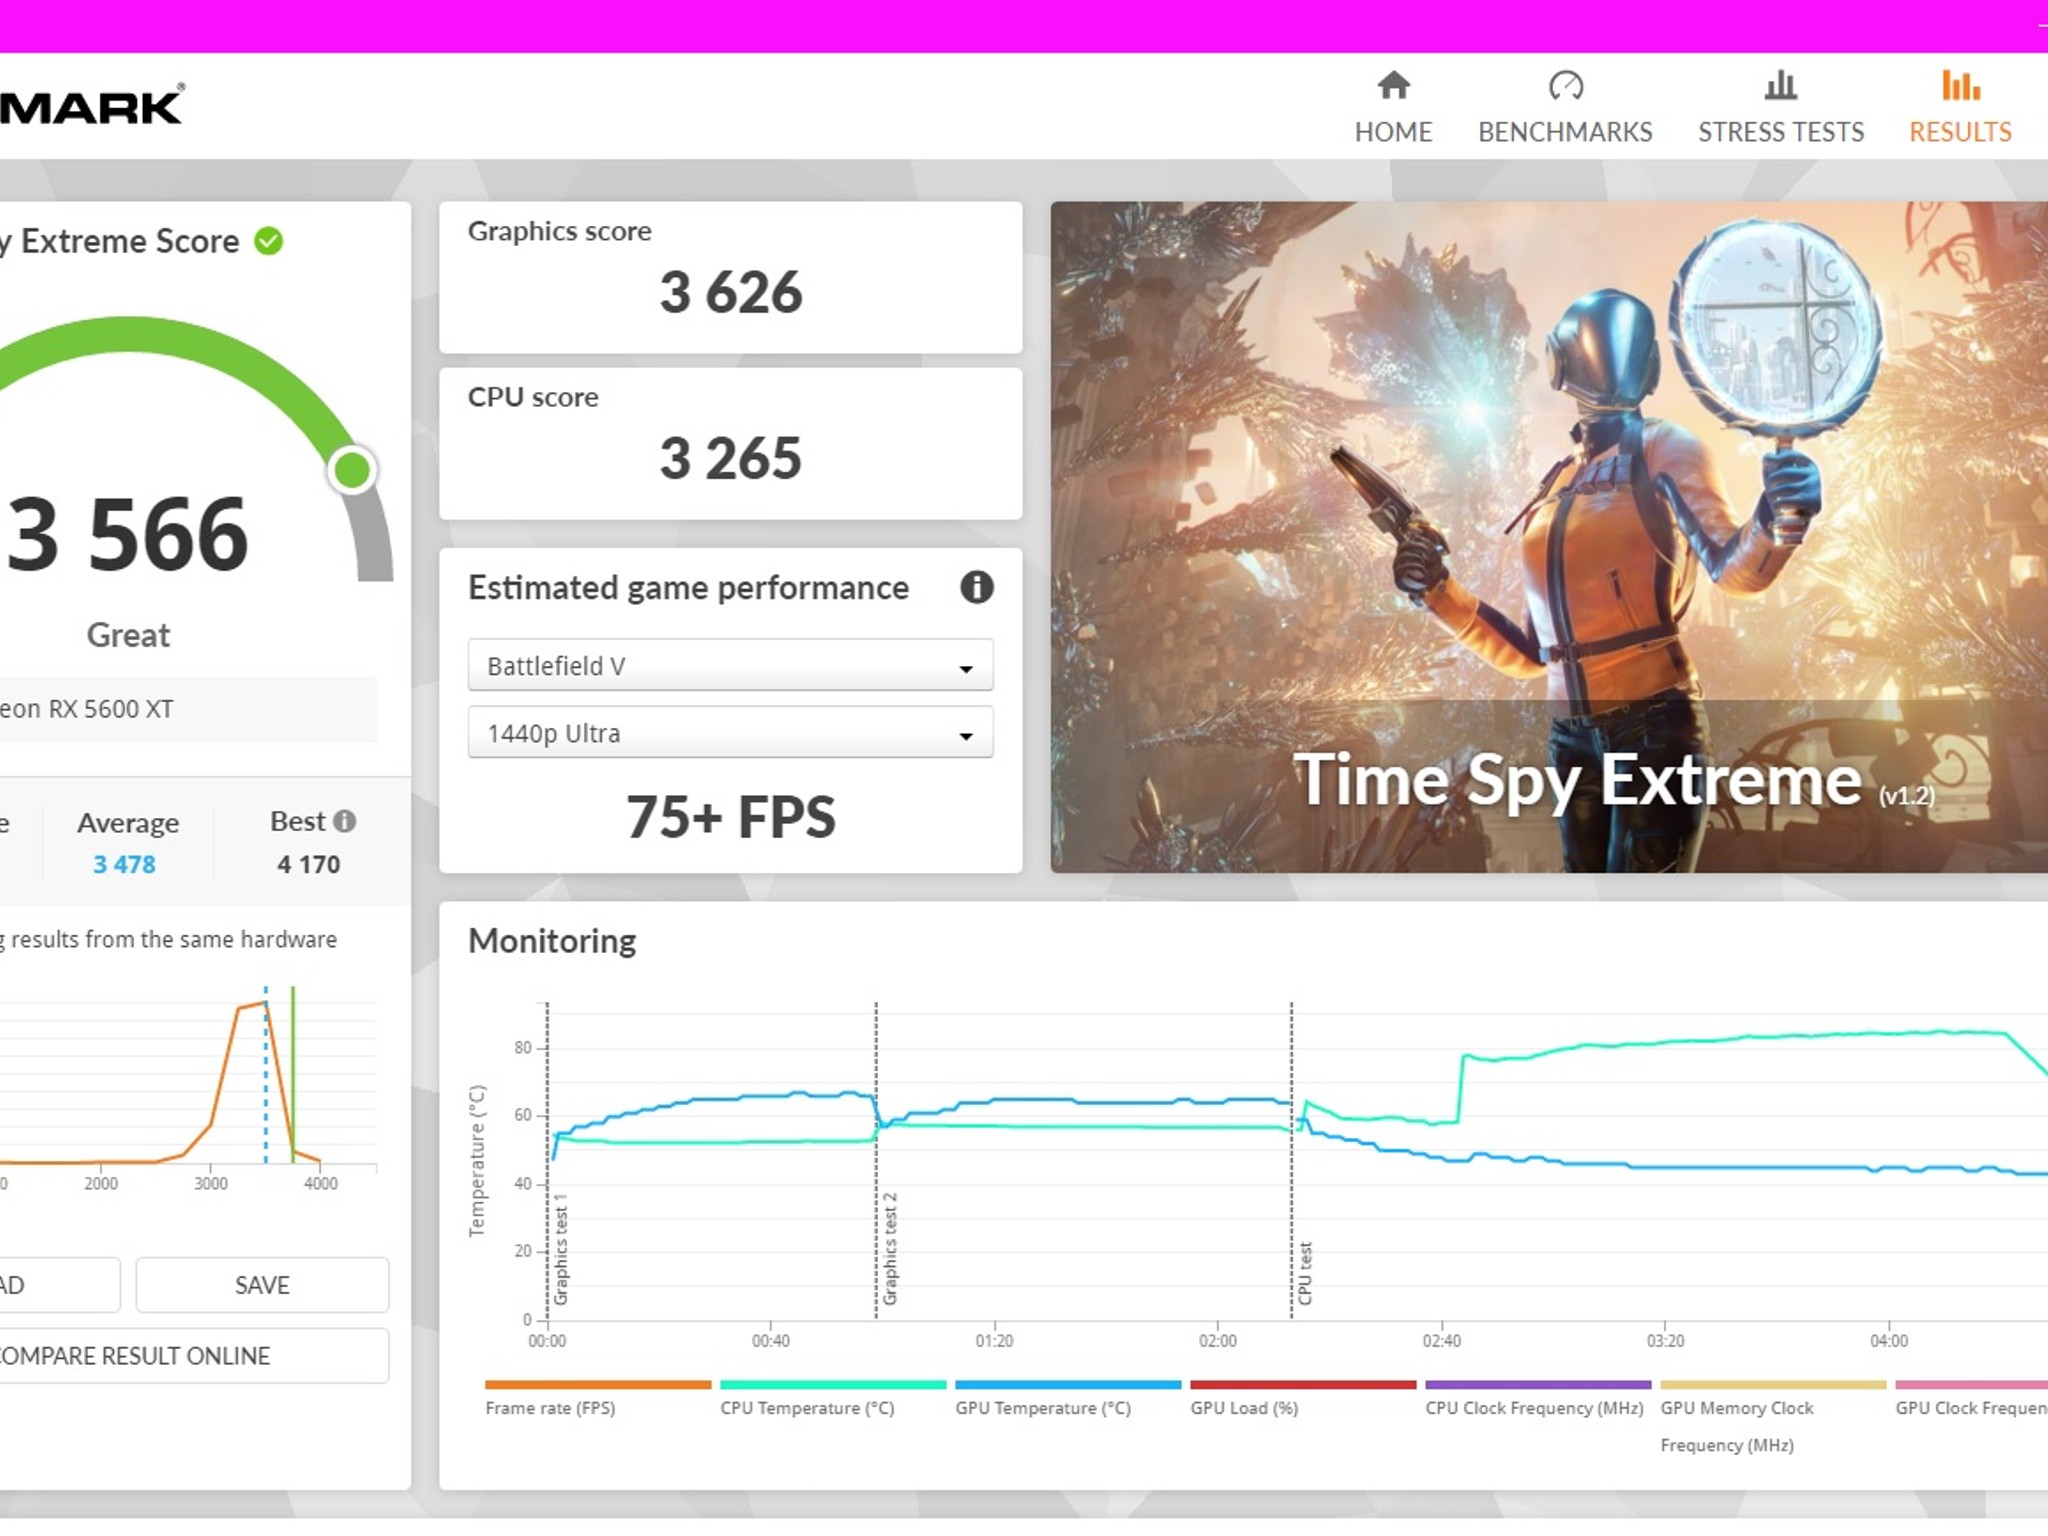Click the 3DMark logo

(92, 106)
